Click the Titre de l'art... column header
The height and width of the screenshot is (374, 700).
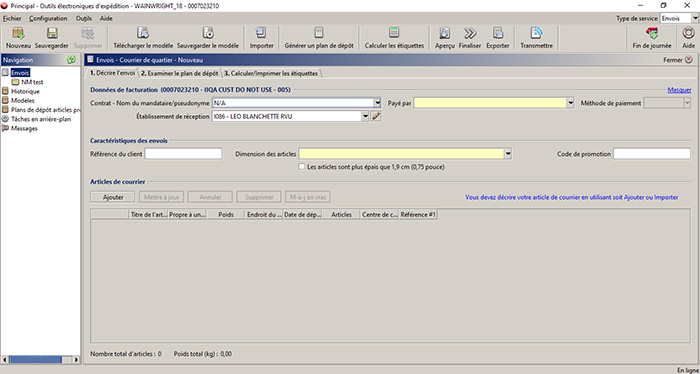[149, 215]
